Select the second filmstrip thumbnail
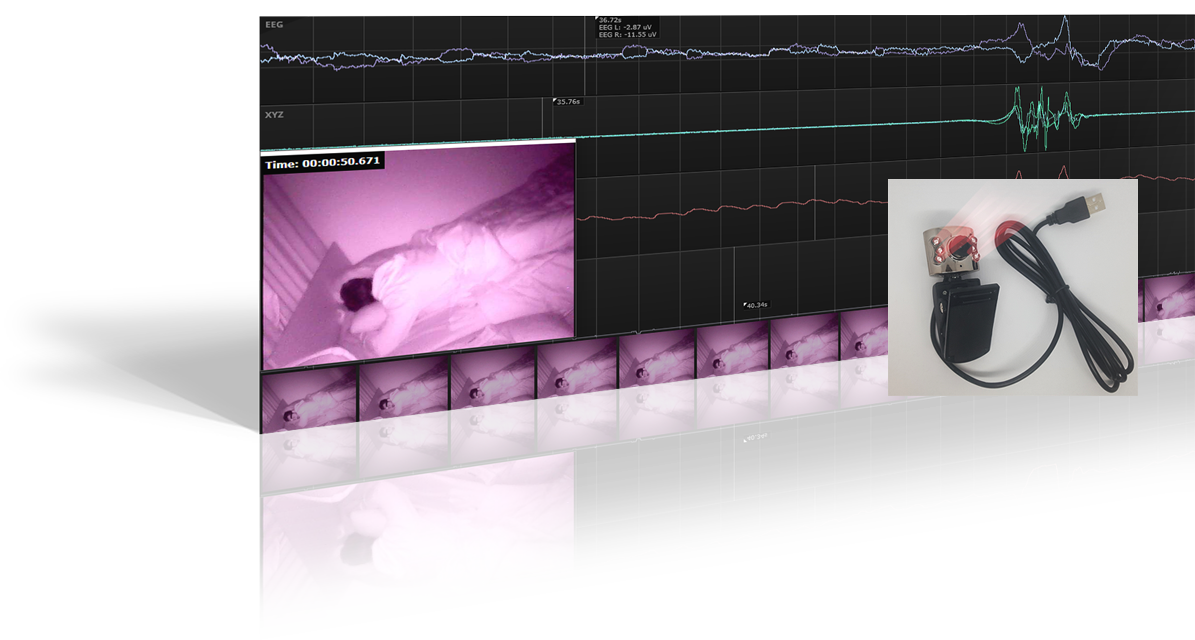The height and width of the screenshot is (640, 1195). click(x=403, y=412)
